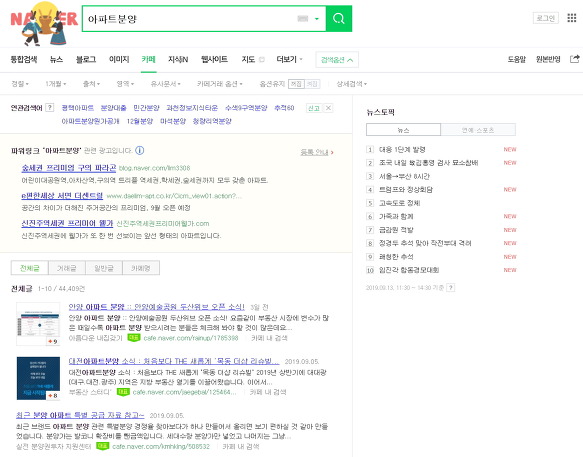Click related search 분양대출
The width and height of the screenshot is (583, 457).
[x=113, y=108]
